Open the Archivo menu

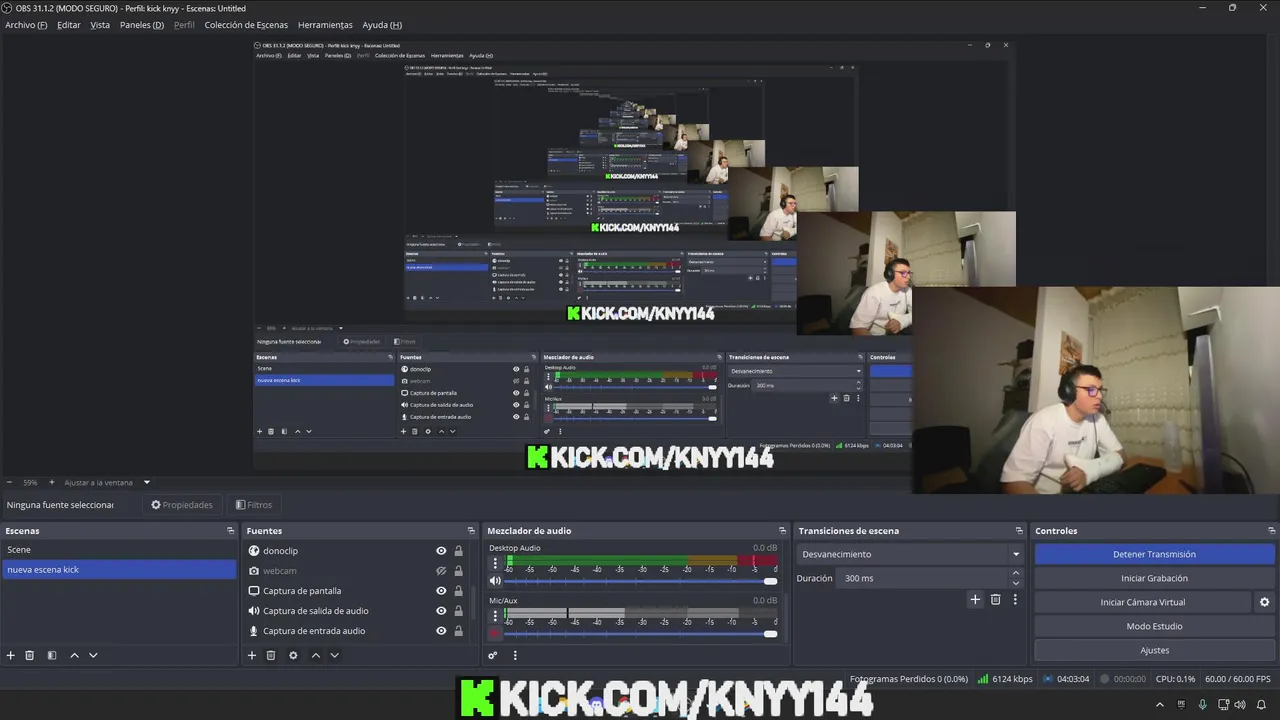pyautogui.click(x=26, y=25)
